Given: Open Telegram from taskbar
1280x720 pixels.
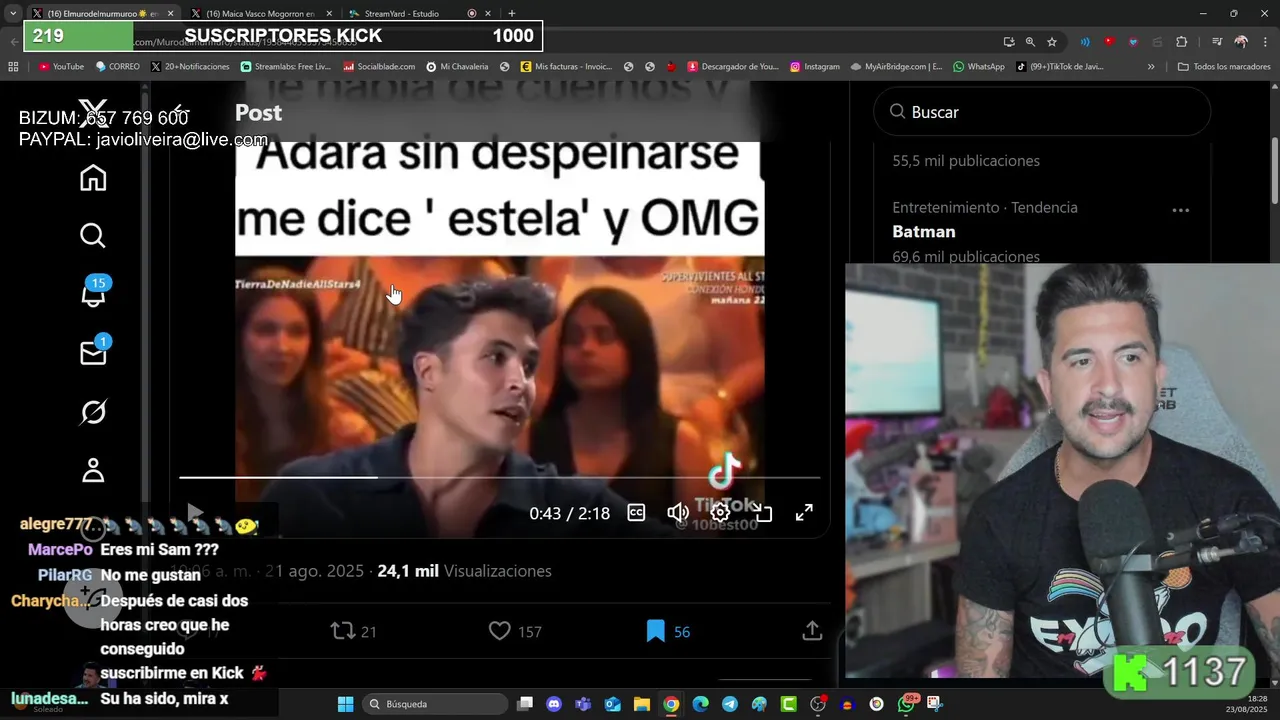Looking at the screenshot, I should (730, 704).
